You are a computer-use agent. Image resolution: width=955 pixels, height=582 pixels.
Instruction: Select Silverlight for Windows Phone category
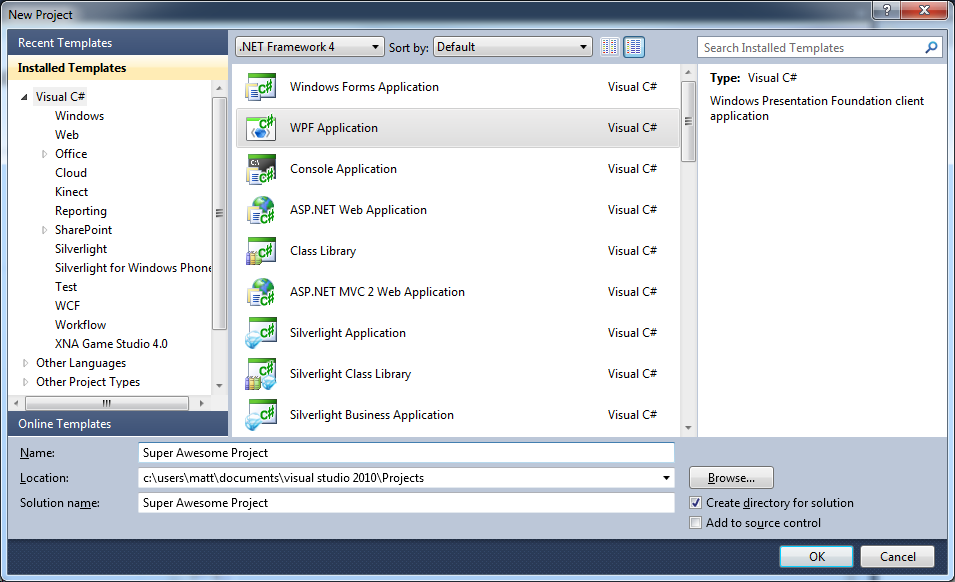click(133, 268)
